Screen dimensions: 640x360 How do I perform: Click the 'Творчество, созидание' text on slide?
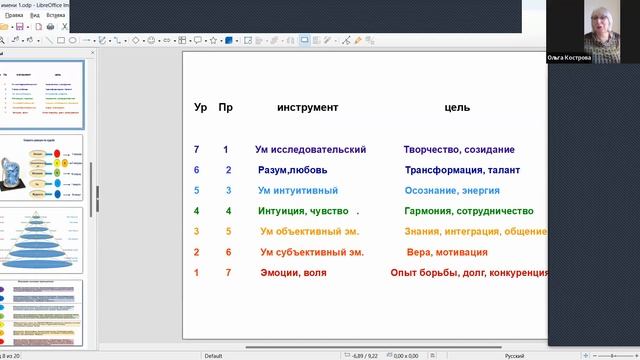pos(459,149)
